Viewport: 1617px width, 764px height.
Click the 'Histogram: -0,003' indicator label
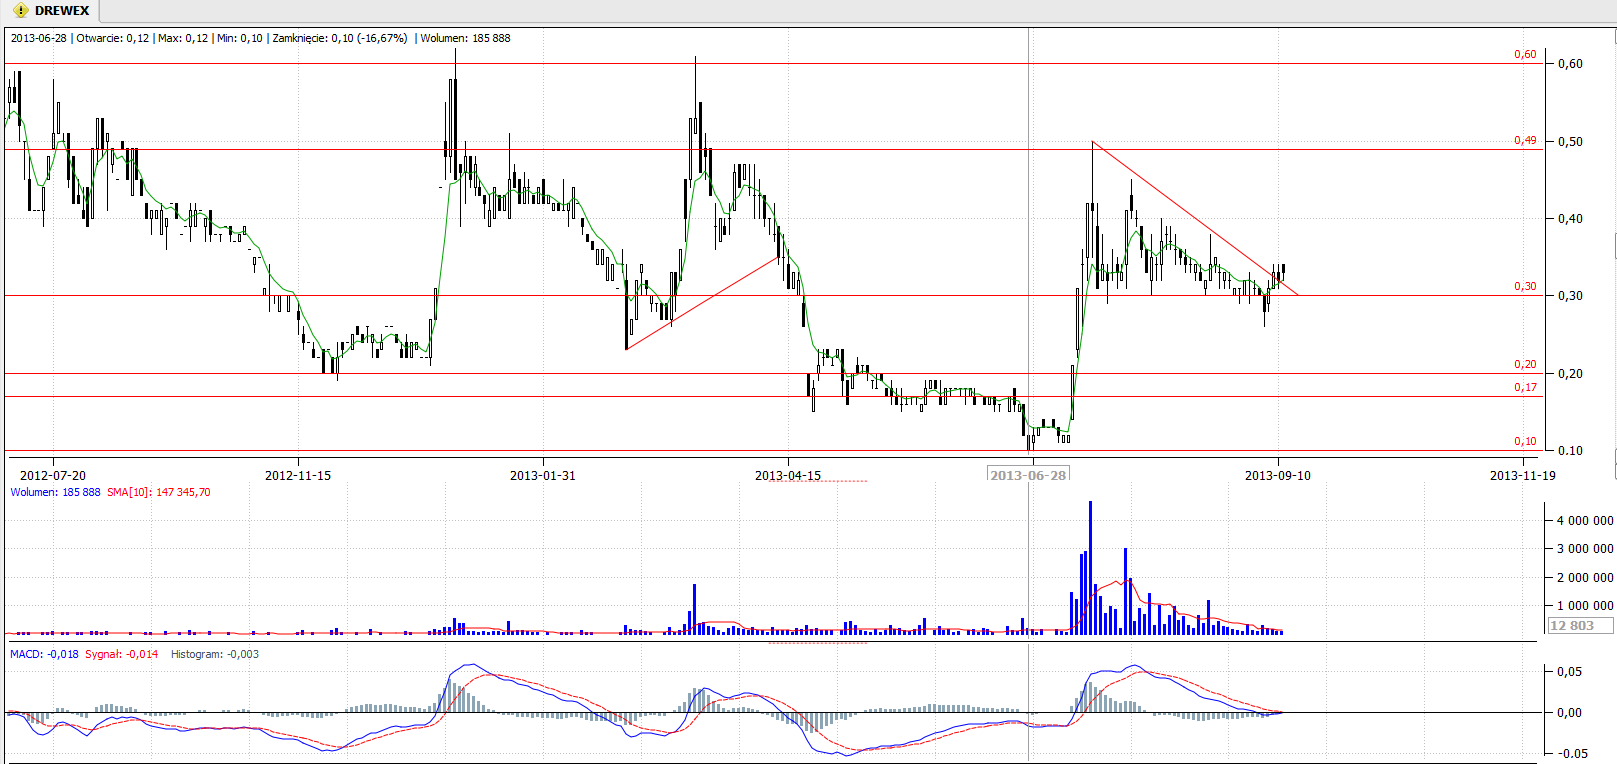click(x=215, y=654)
